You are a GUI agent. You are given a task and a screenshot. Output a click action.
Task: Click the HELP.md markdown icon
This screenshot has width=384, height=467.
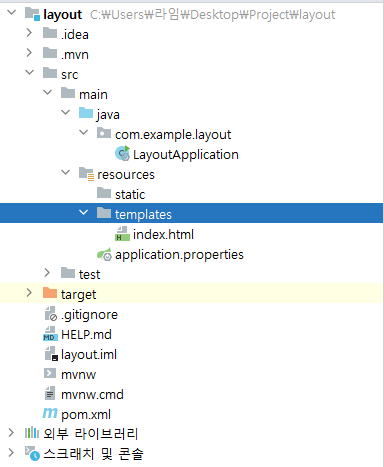tap(50, 334)
